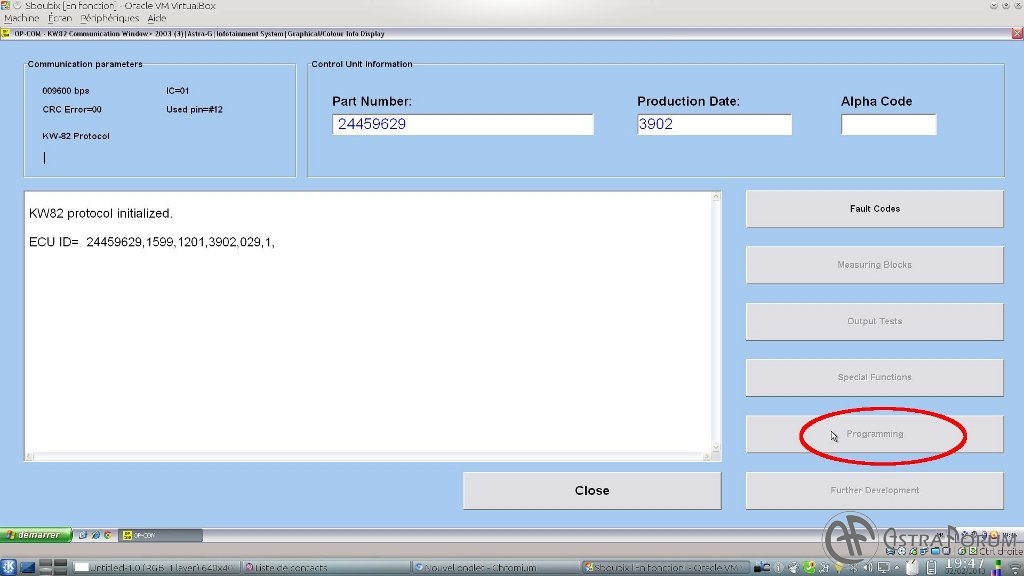Image resolution: width=1024 pixels, height=576 pixels.
Task: Click the Chrome quick launch icon
Action: [x=108, y=535]
